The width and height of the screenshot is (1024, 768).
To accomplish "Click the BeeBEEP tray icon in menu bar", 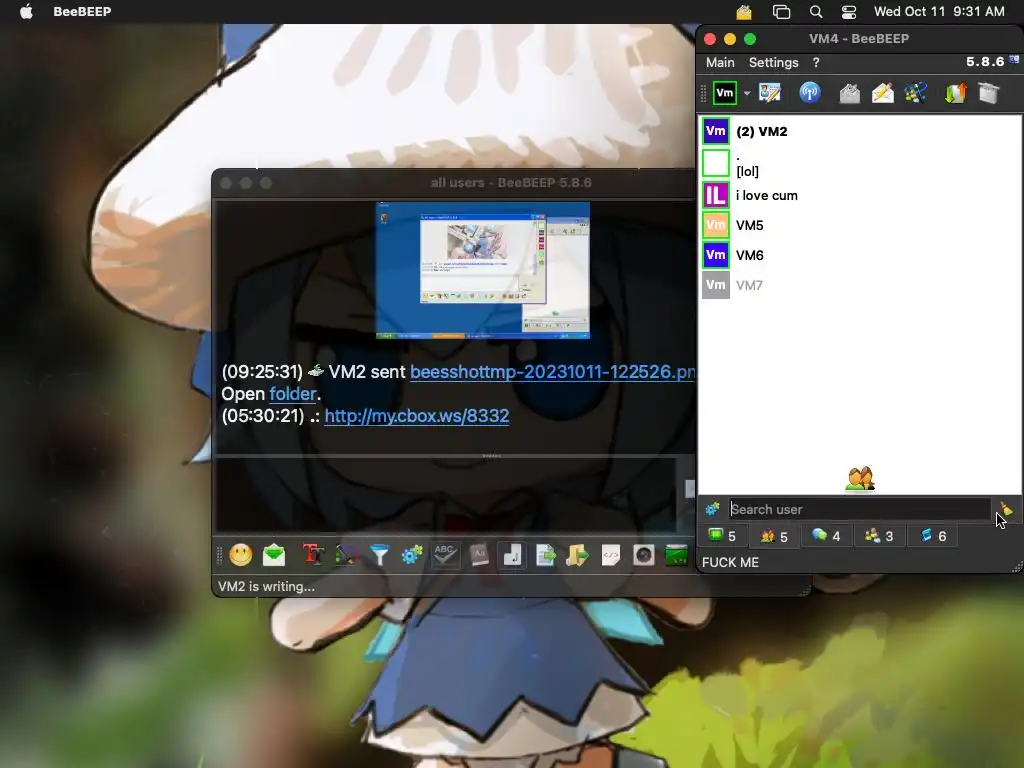I will (x=744, y=12).
